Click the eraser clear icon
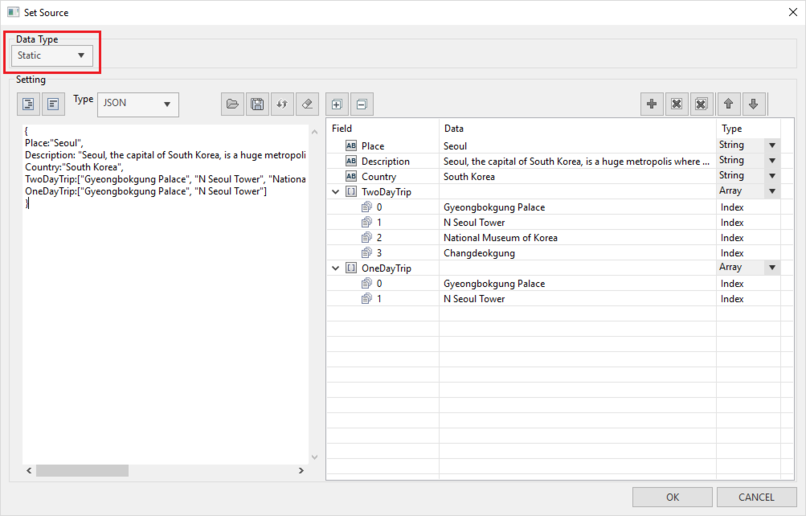 point(307,104)
